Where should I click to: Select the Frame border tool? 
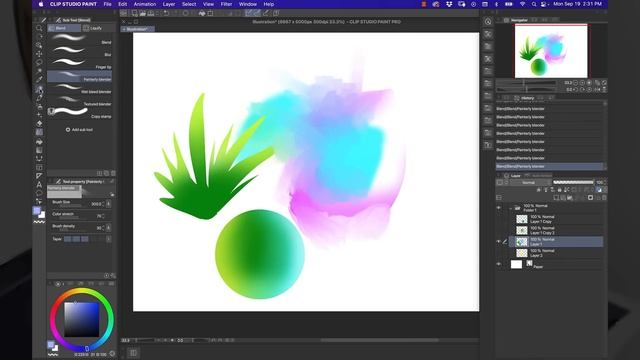(39, 167)
